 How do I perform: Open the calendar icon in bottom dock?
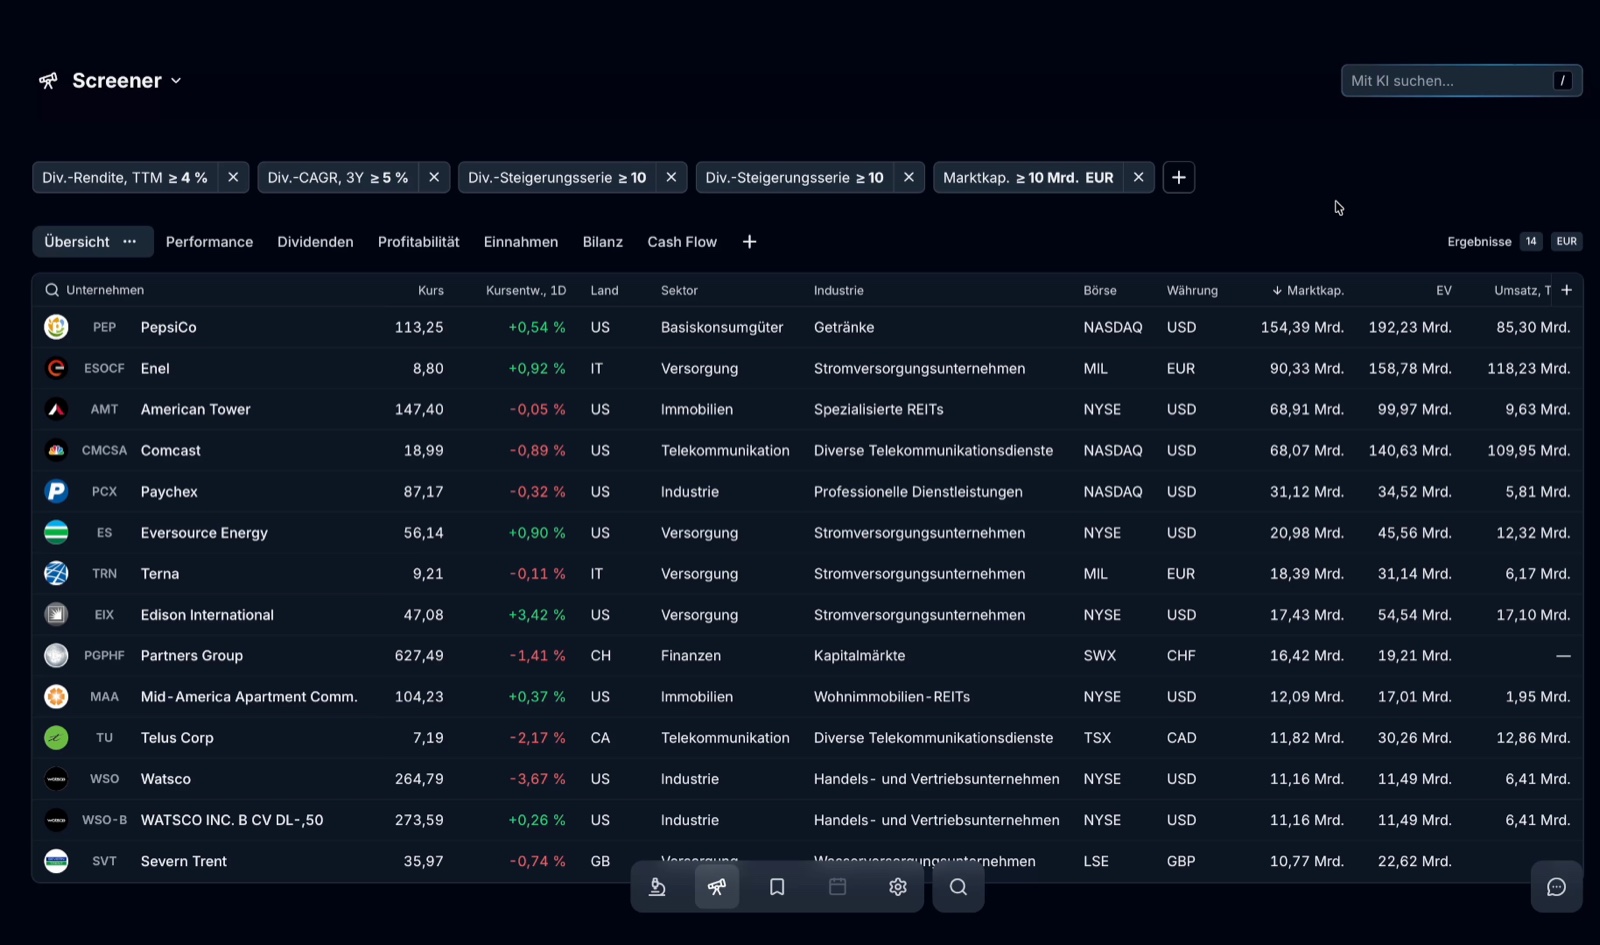click(x=838, y=887)
